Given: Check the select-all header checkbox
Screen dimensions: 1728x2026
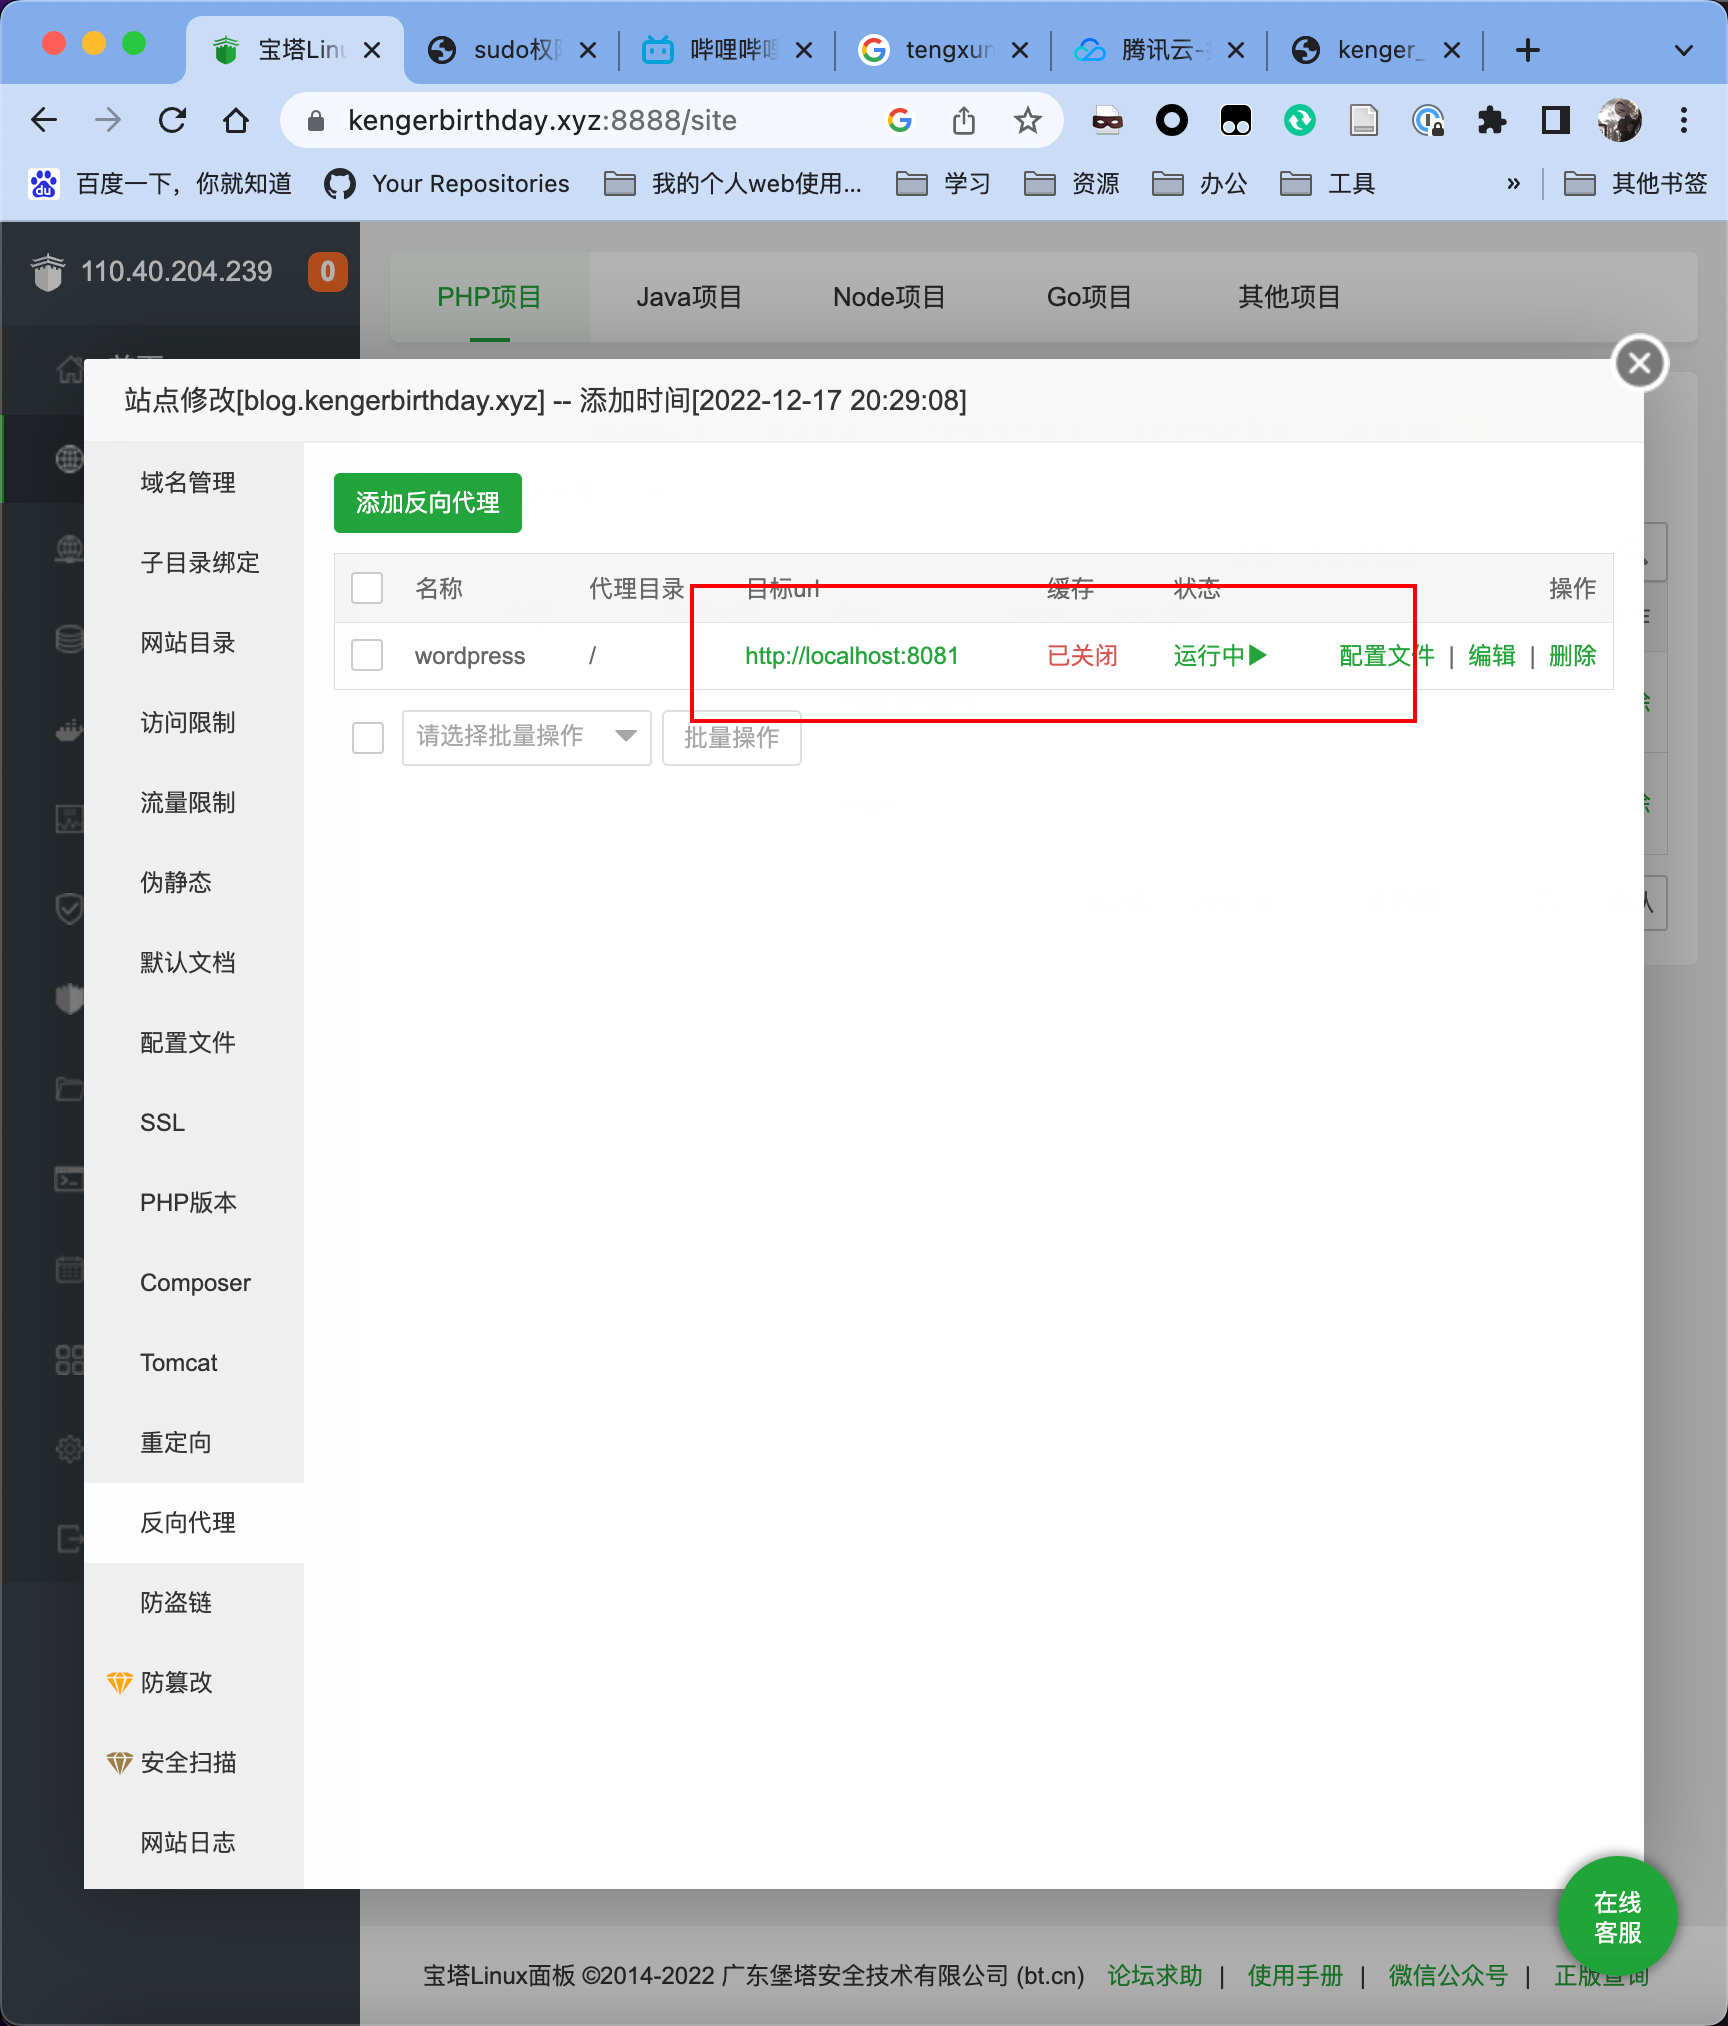Looking at the screenshot, I should [x=367, y=588].
